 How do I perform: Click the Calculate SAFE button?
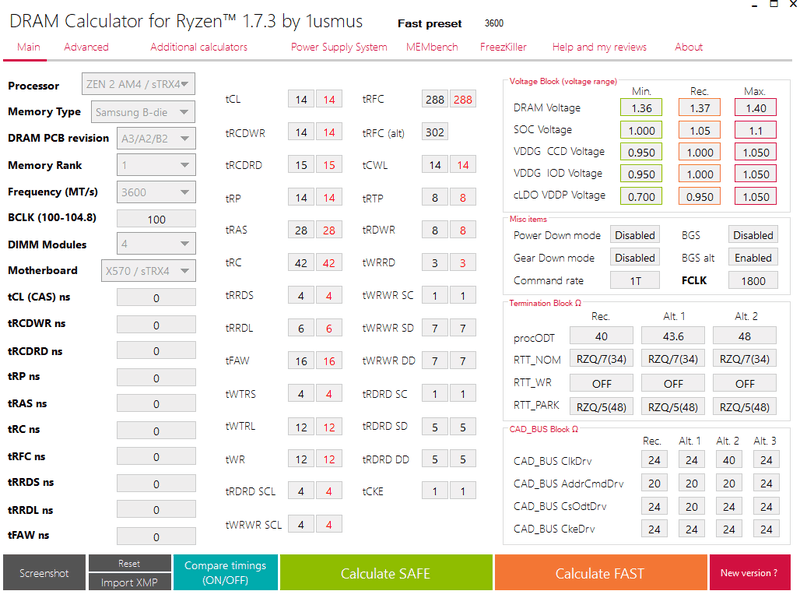click(386, 573)
